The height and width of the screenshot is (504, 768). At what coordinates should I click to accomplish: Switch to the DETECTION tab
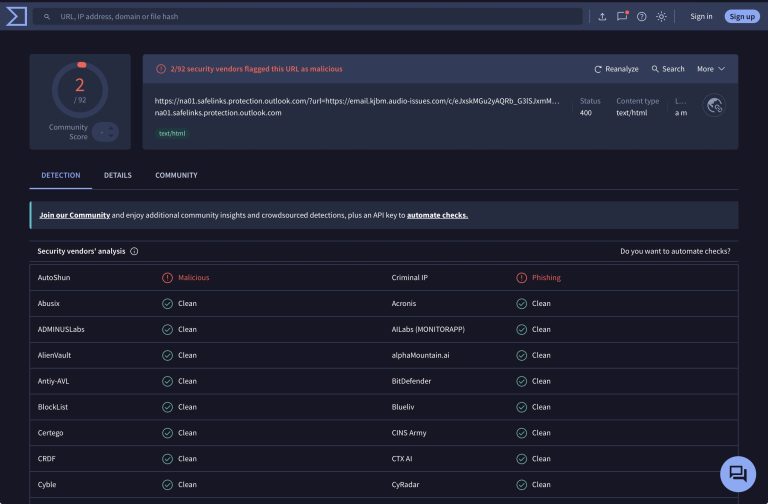click(x=61, y=175)
